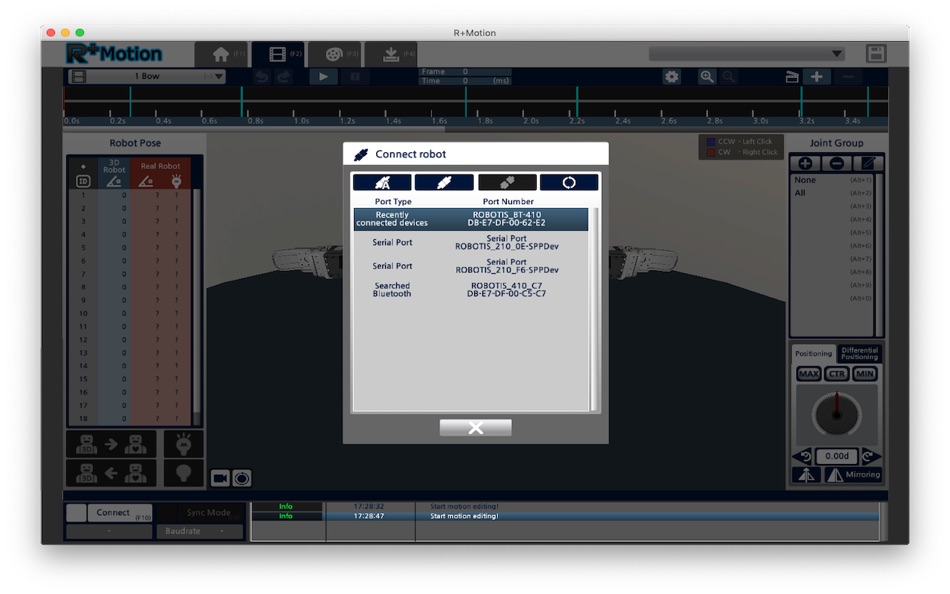Open the film reel tab (F3)
Screen dimensions: 950x594
(x=334, y=55)
